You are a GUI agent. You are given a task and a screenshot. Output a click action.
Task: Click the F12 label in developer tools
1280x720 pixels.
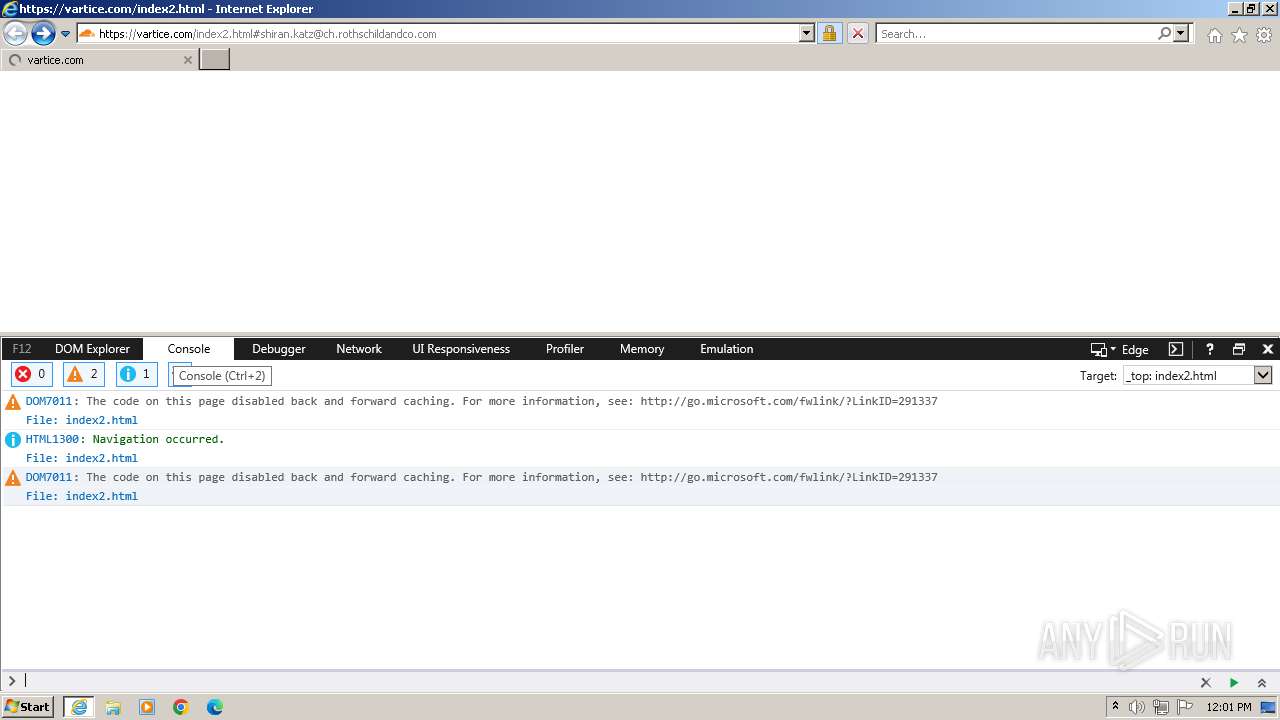pos(22,349)
